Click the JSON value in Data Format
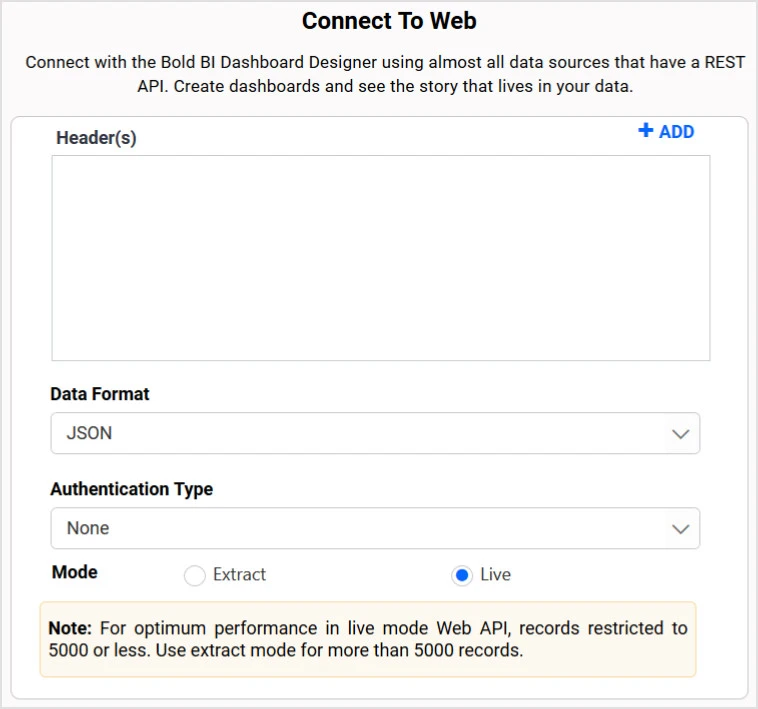 [89, 434]
